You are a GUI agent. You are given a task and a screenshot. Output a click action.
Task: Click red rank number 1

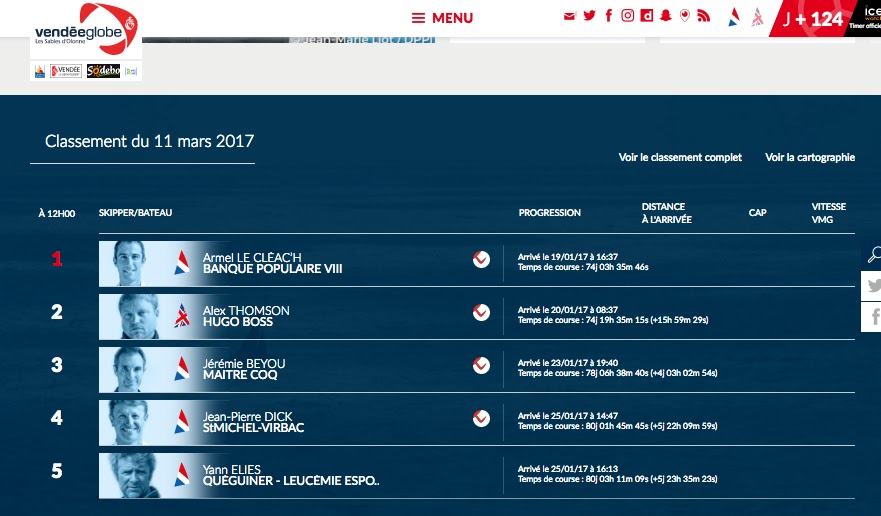pos(57,259)
